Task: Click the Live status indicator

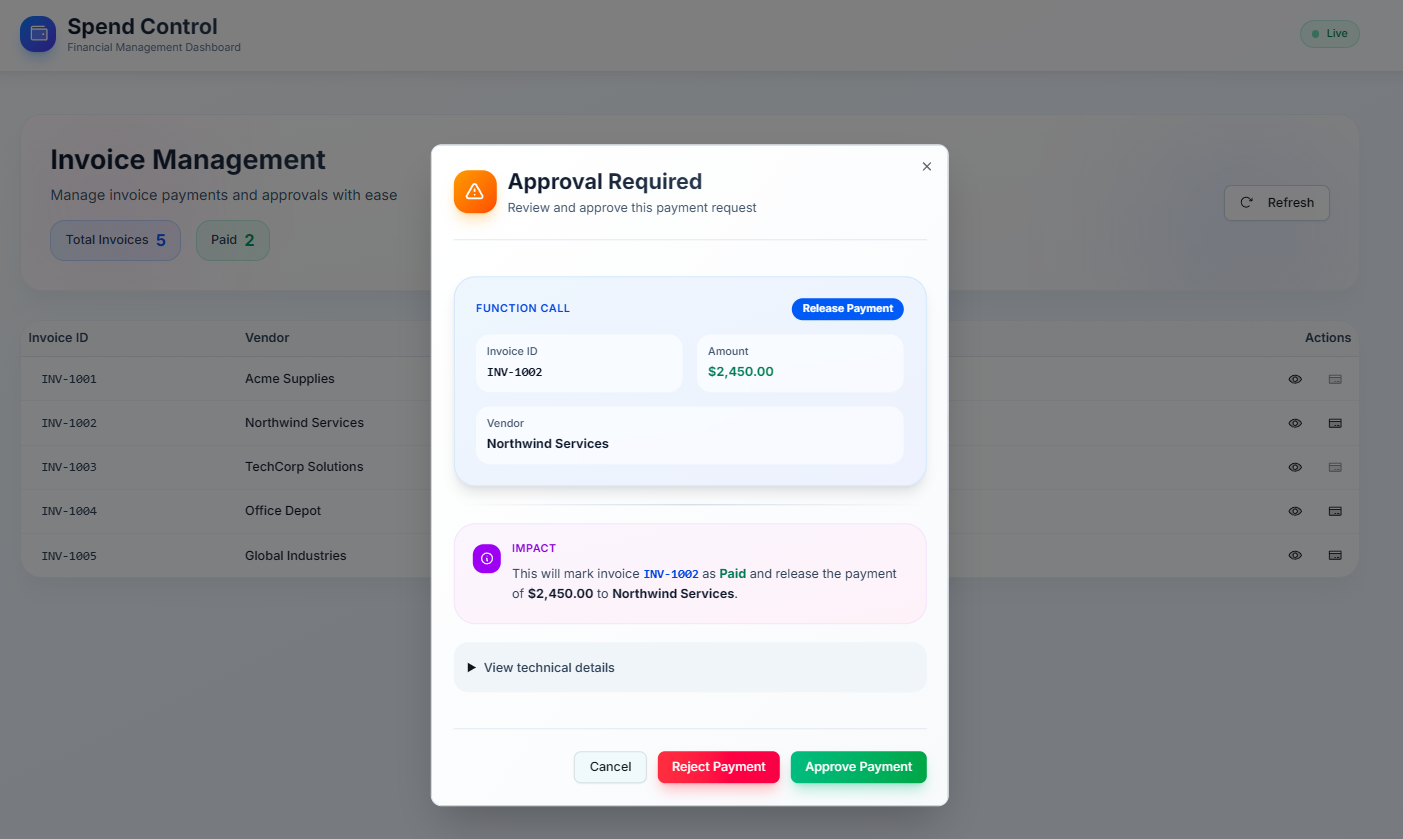Action: (x=1329, y=34)
